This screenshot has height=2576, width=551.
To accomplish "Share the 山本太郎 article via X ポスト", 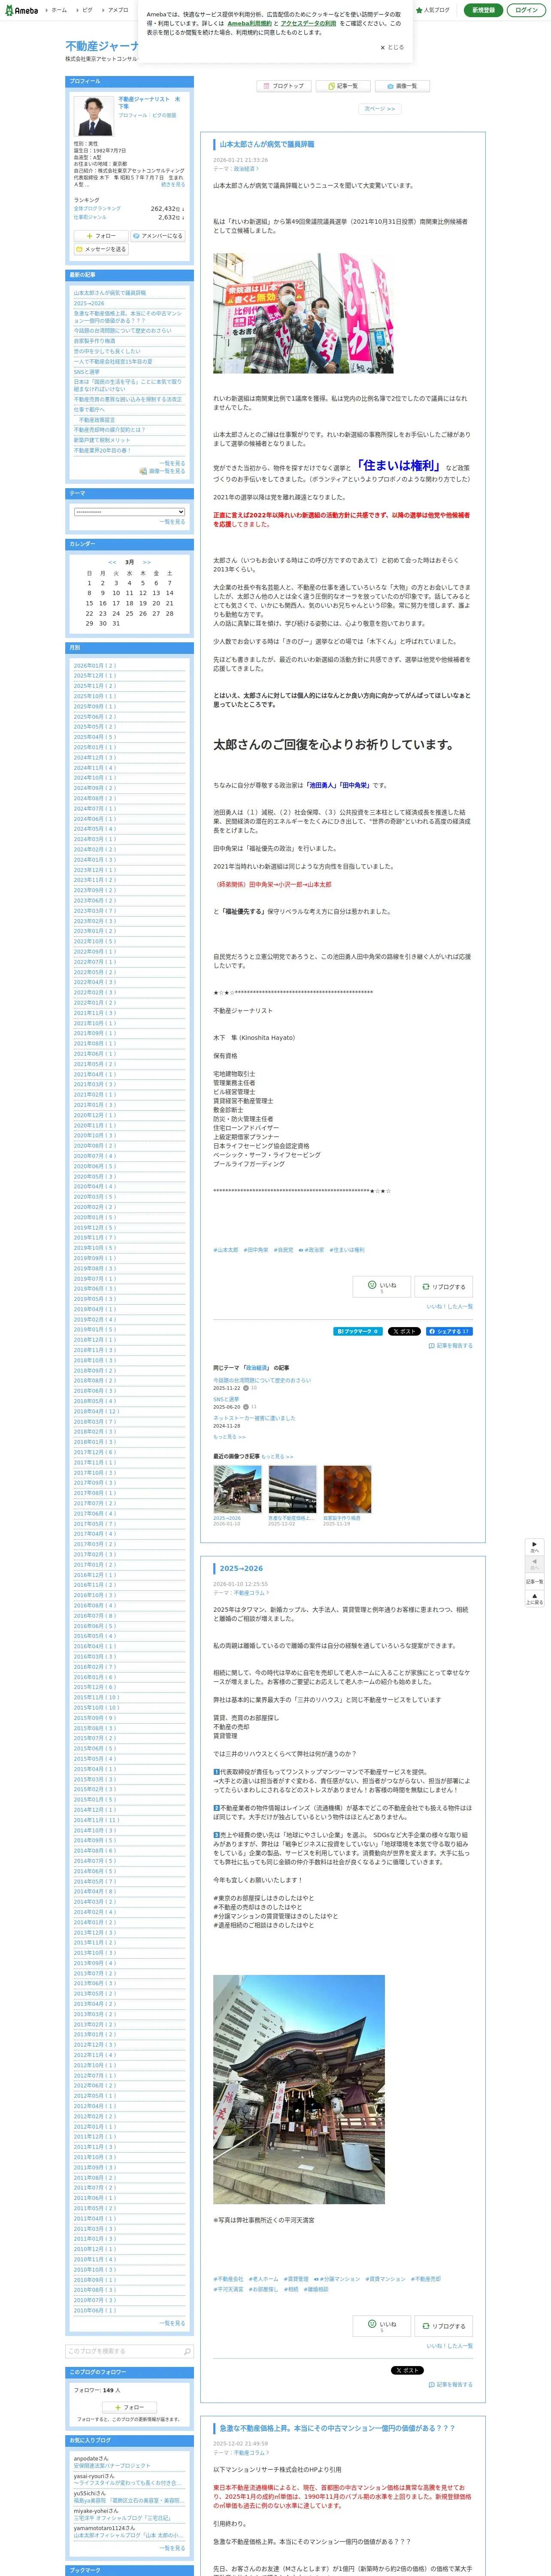I will (x=404, y=1331).
